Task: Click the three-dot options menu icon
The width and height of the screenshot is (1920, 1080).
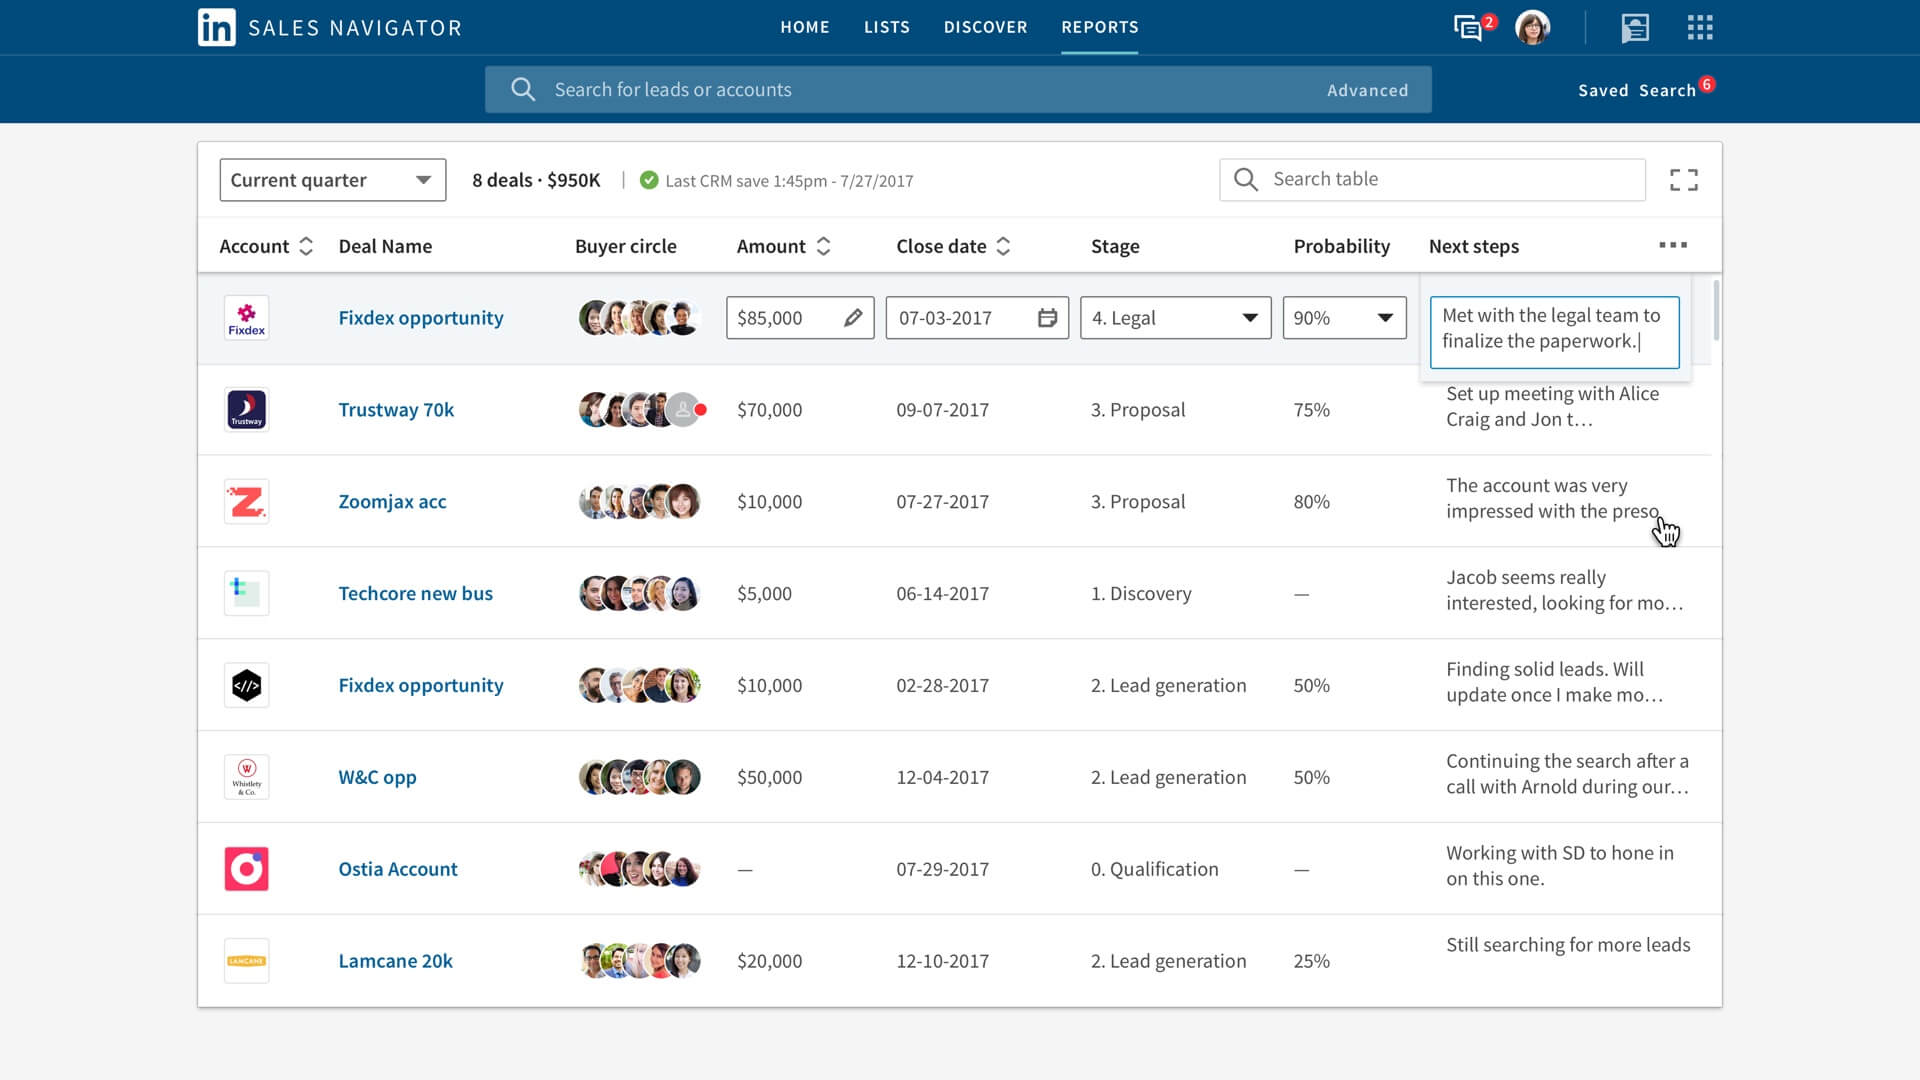Action: point(1672,245)
